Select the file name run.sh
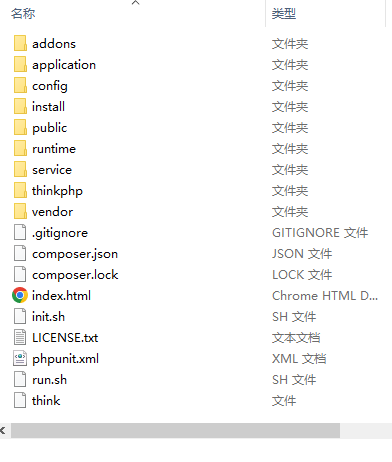 tap(50, 380)
